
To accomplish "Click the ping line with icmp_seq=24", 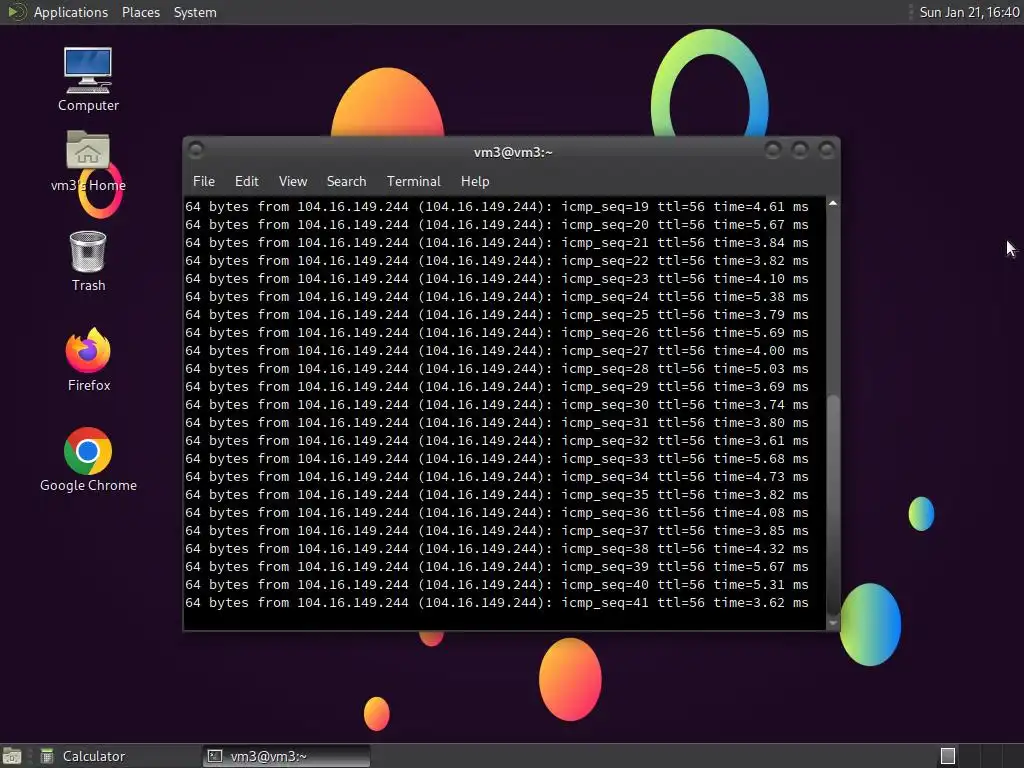I will click(496, 296).
